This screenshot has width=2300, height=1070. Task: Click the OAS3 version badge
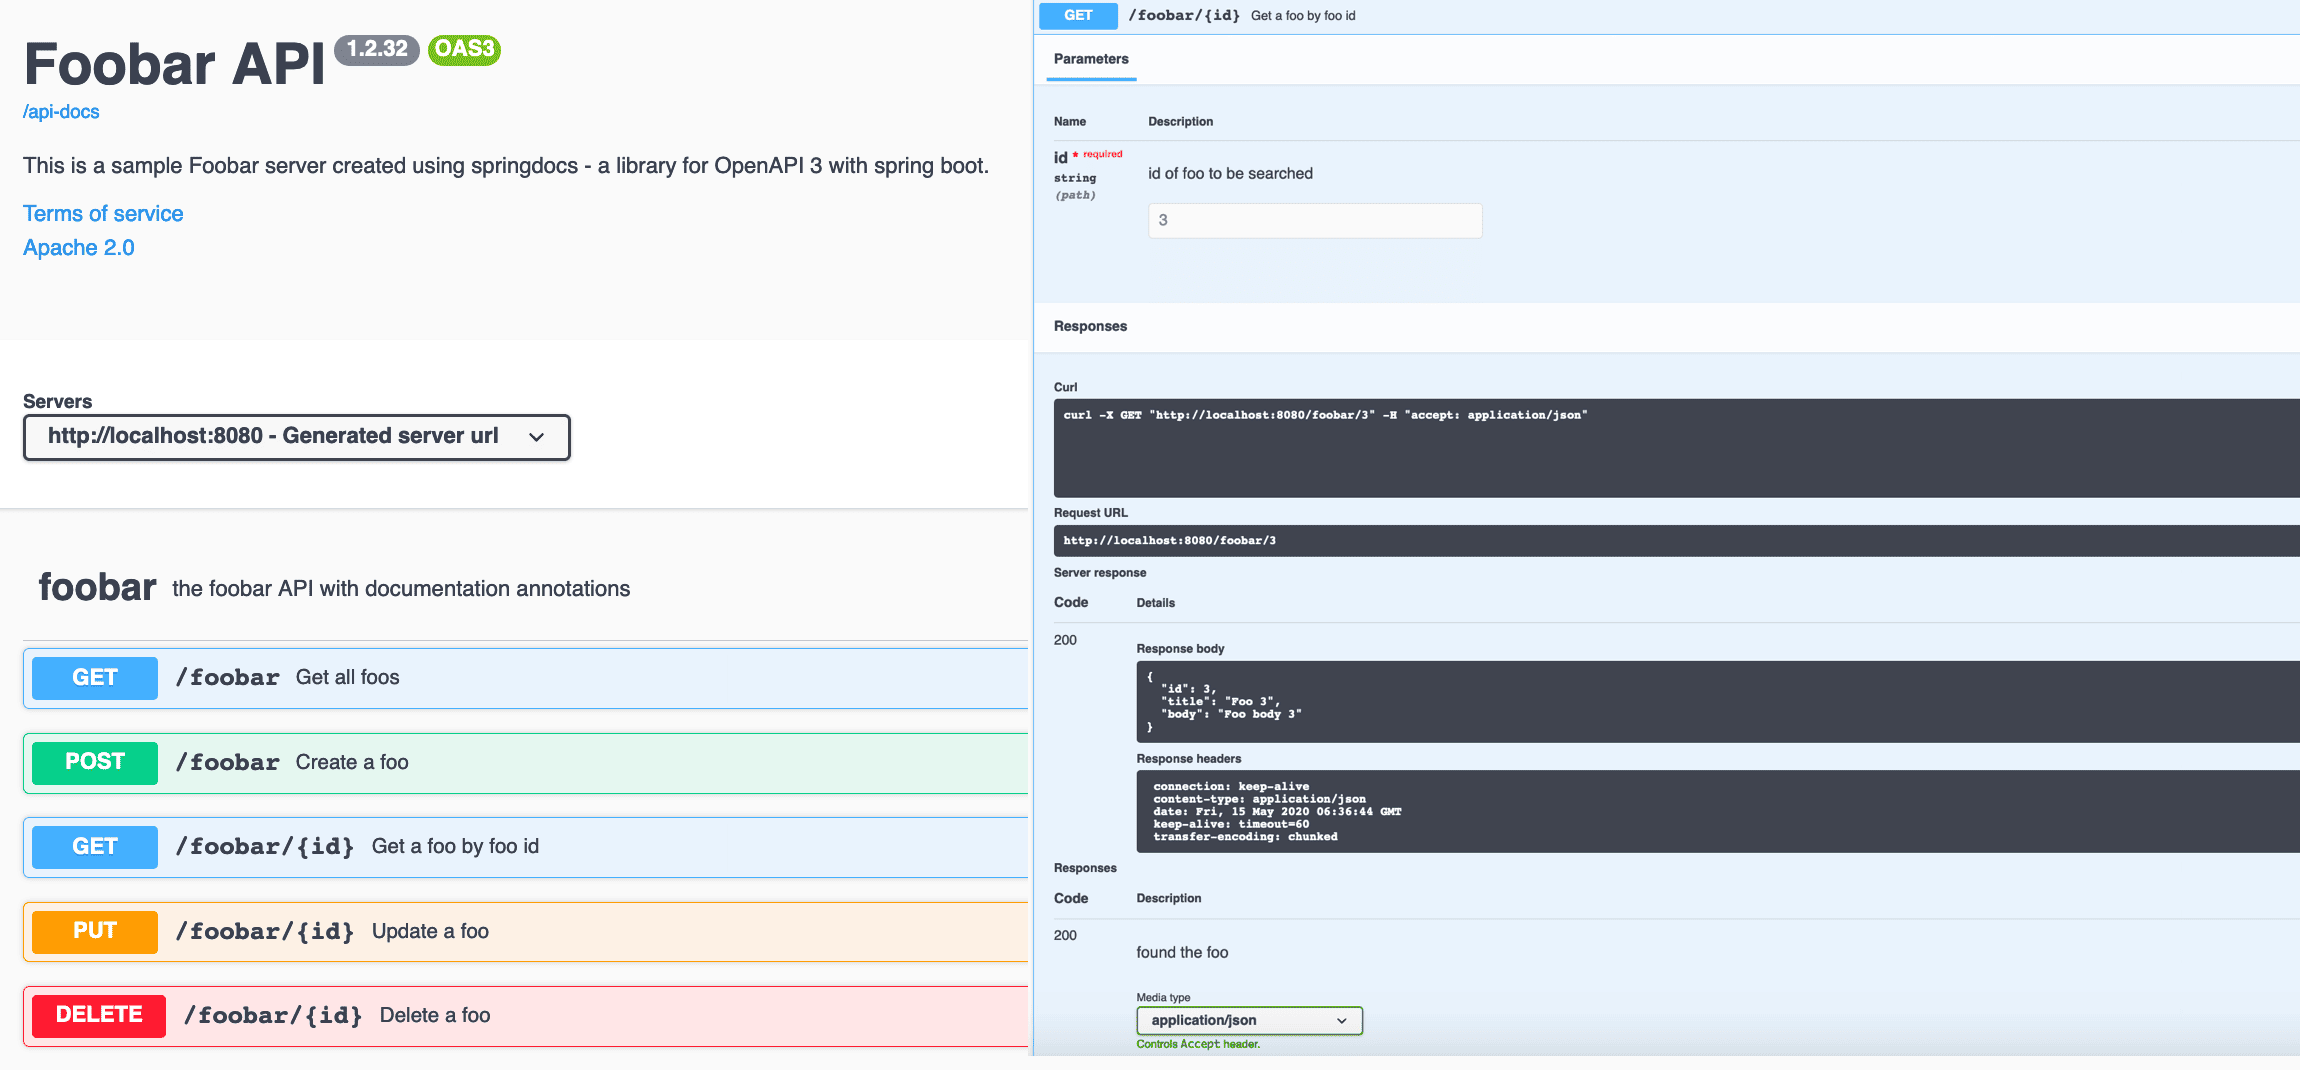coord(464,49)
